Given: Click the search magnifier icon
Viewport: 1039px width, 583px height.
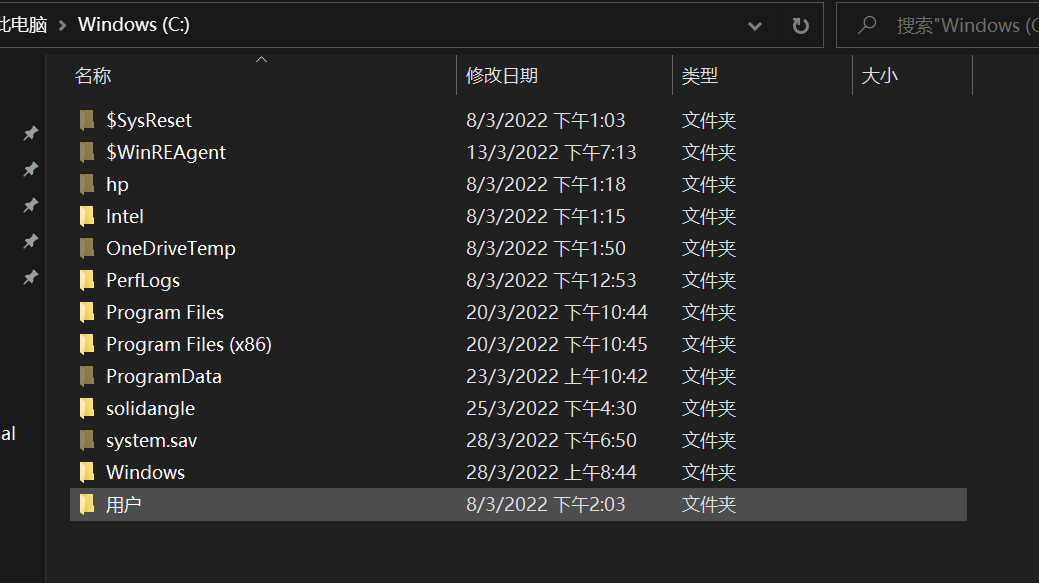Looking at the screenshot, I should click(x=868, y=24).
